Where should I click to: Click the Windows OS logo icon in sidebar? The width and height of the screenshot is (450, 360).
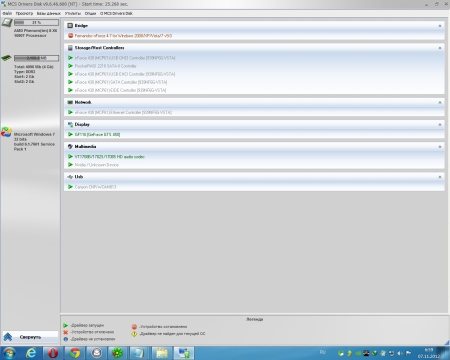[x=6, y=132]
